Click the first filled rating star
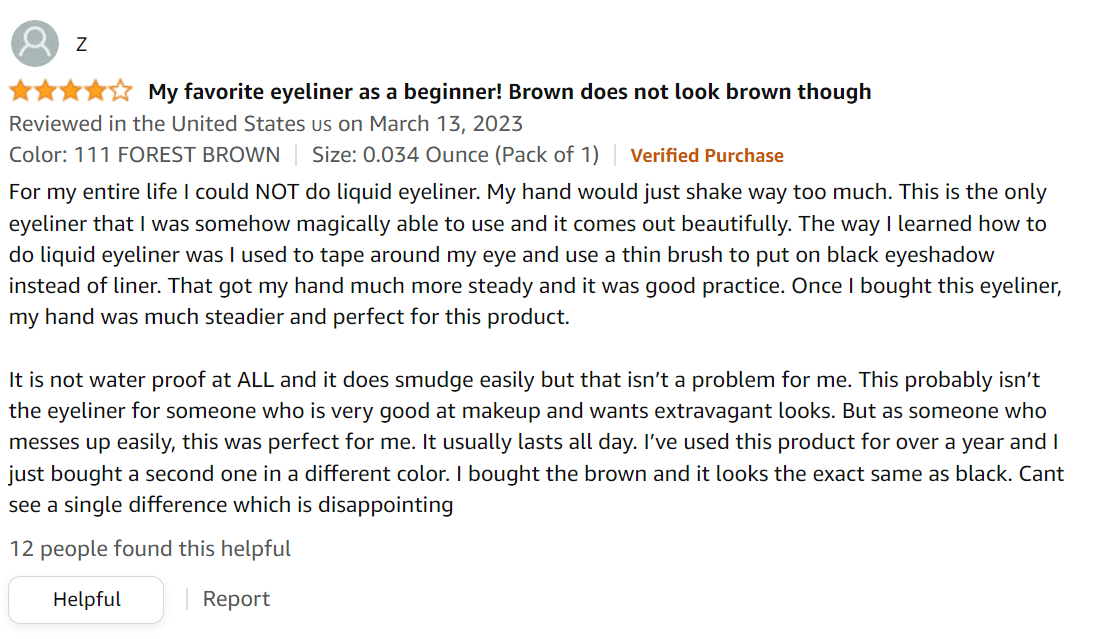 21,92
